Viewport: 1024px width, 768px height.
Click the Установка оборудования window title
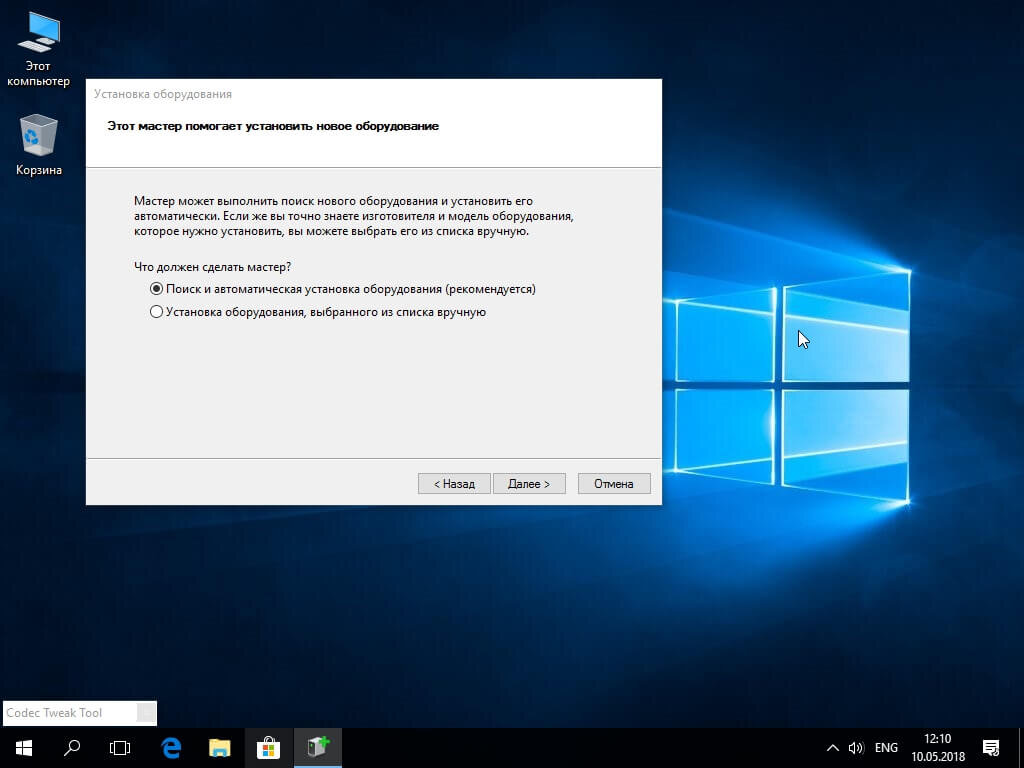(x=163, y=94)
